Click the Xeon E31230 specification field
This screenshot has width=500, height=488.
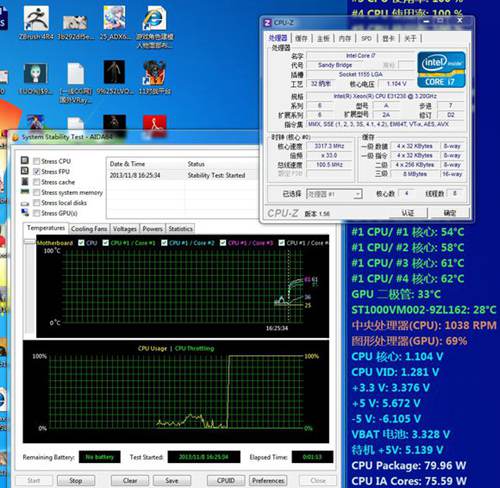[x=385, y=96]
